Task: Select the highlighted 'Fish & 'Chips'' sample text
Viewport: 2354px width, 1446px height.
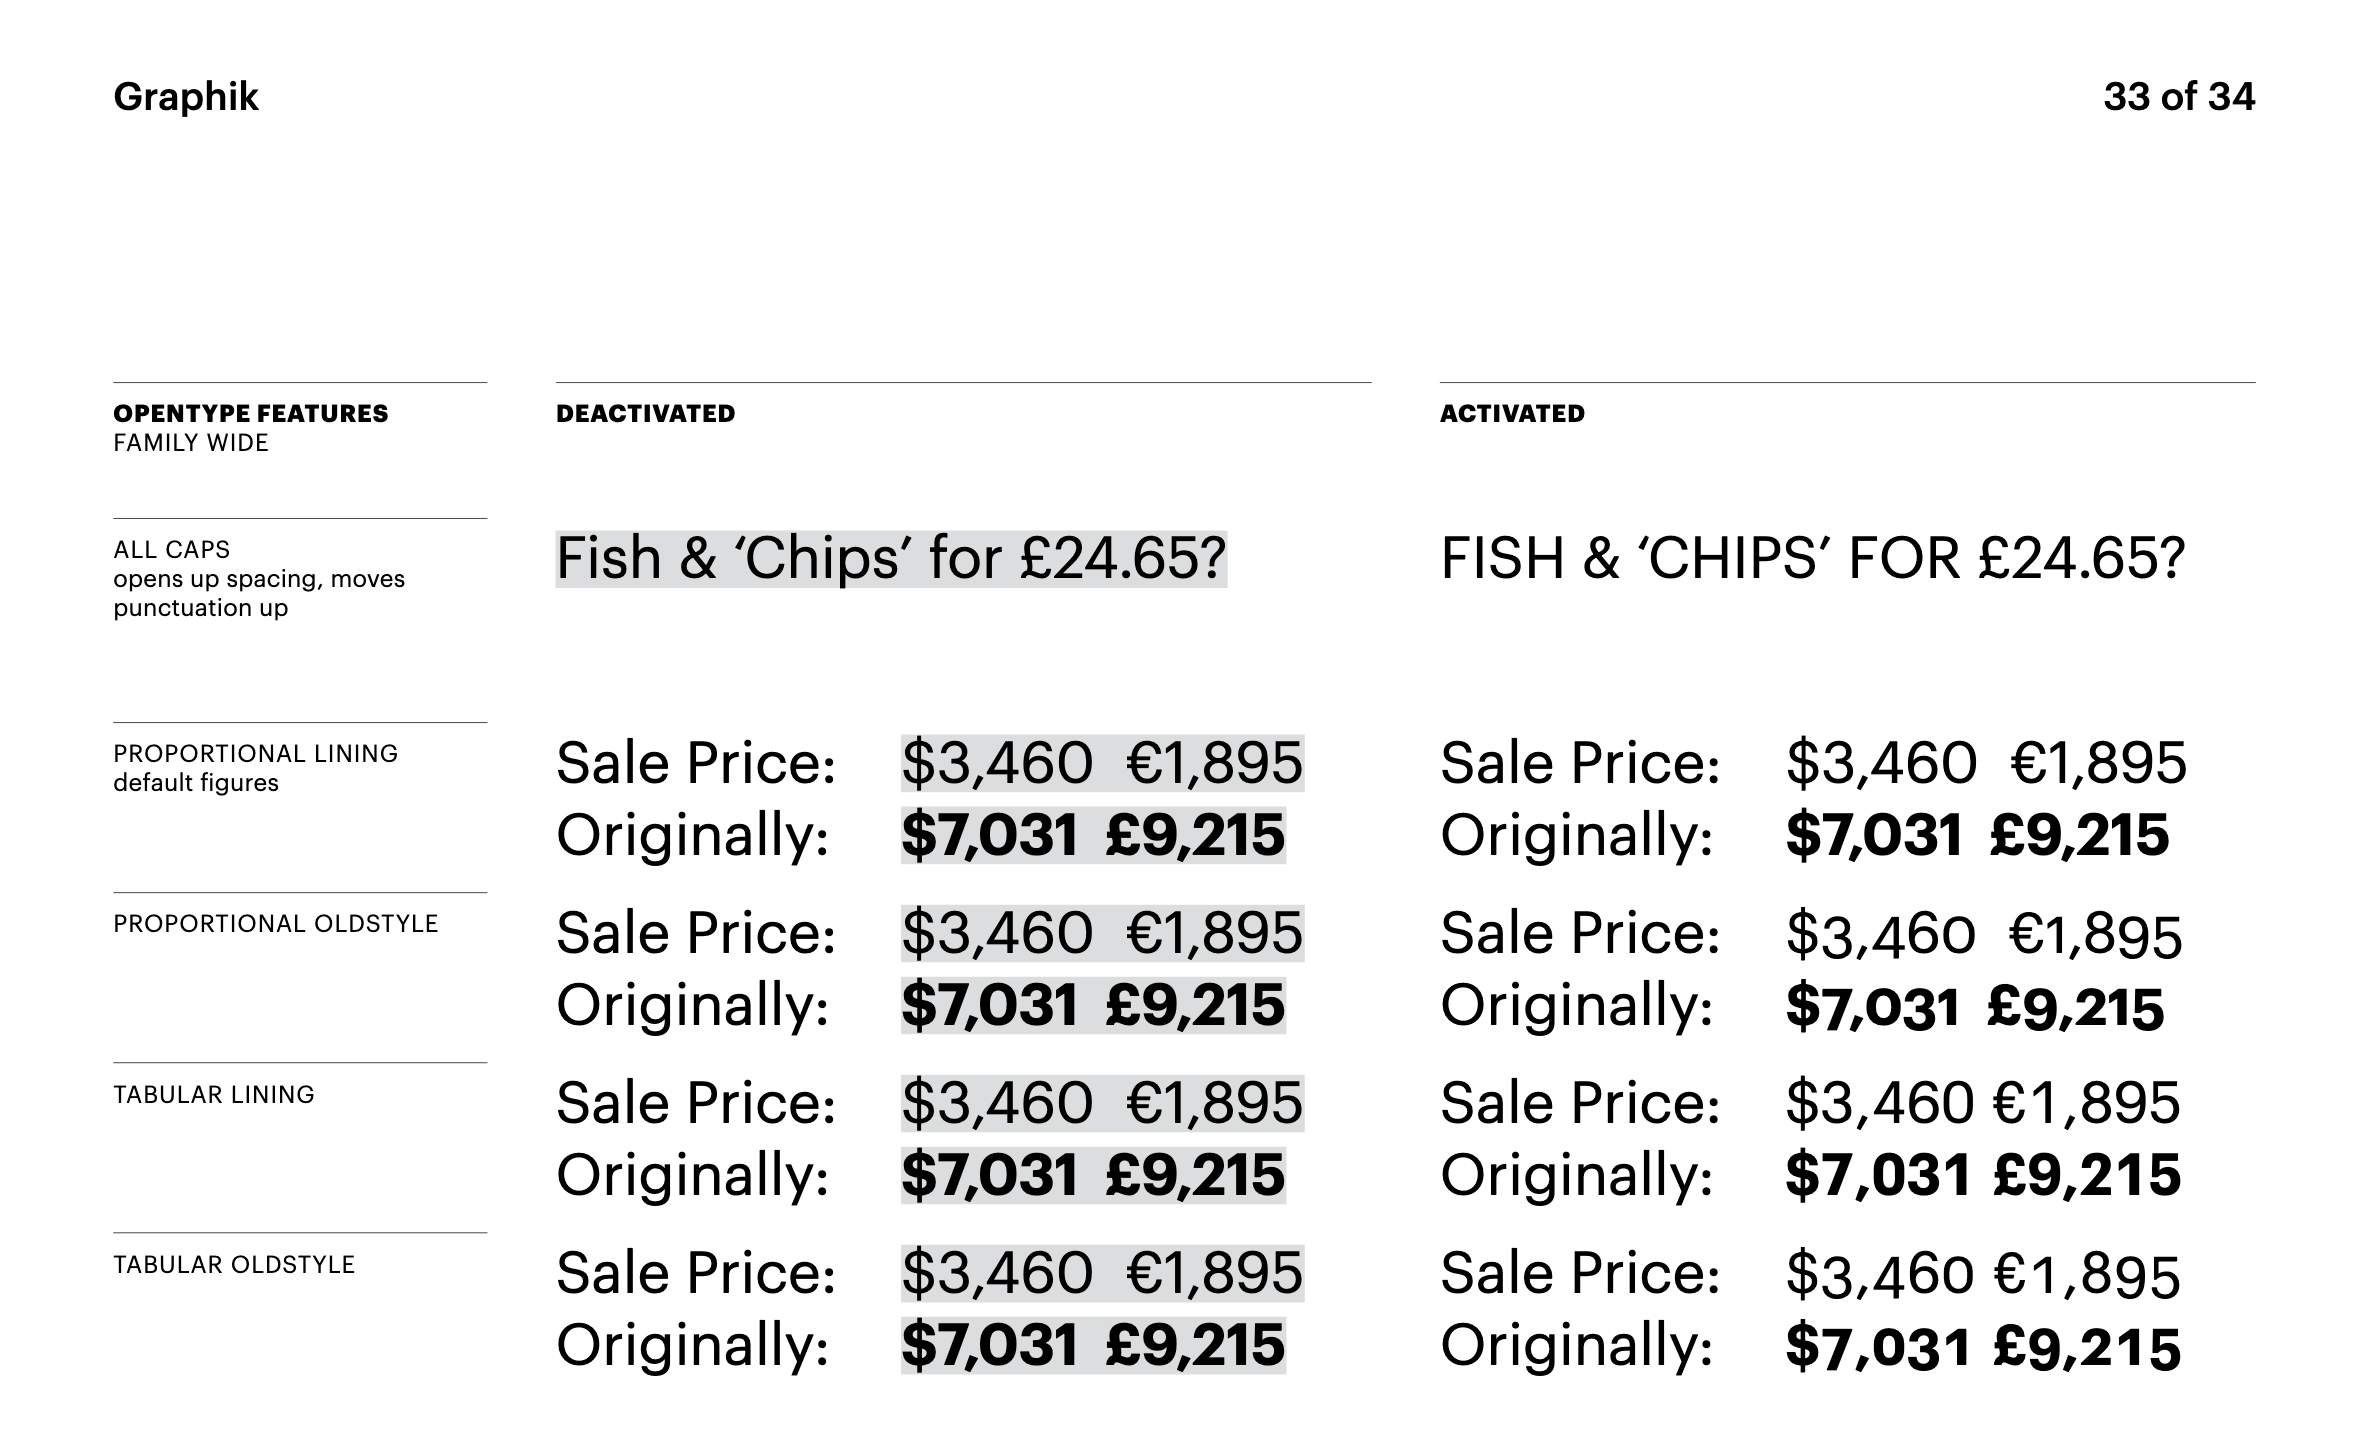Action: 891,559
